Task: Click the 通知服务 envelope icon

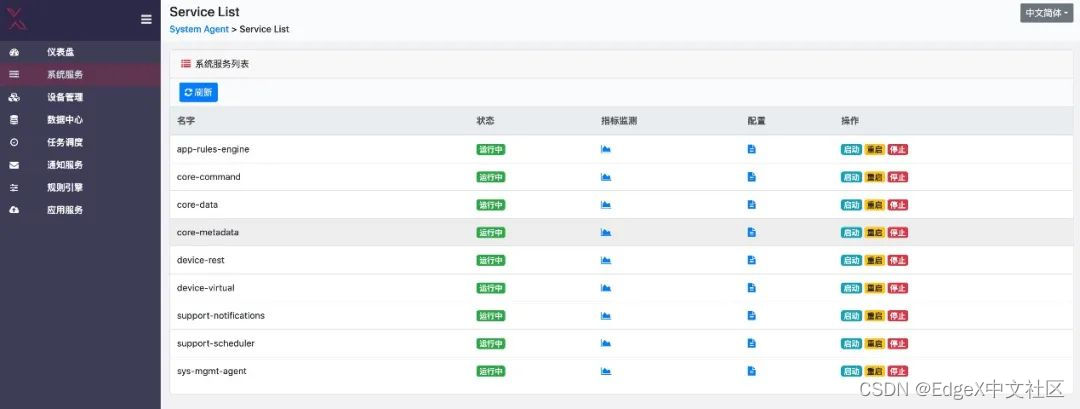Action: (x=14, y=165)
